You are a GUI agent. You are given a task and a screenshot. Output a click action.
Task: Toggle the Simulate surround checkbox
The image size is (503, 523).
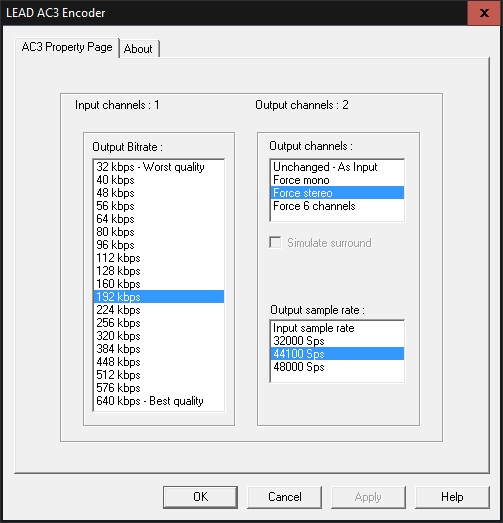pos(275,242)
